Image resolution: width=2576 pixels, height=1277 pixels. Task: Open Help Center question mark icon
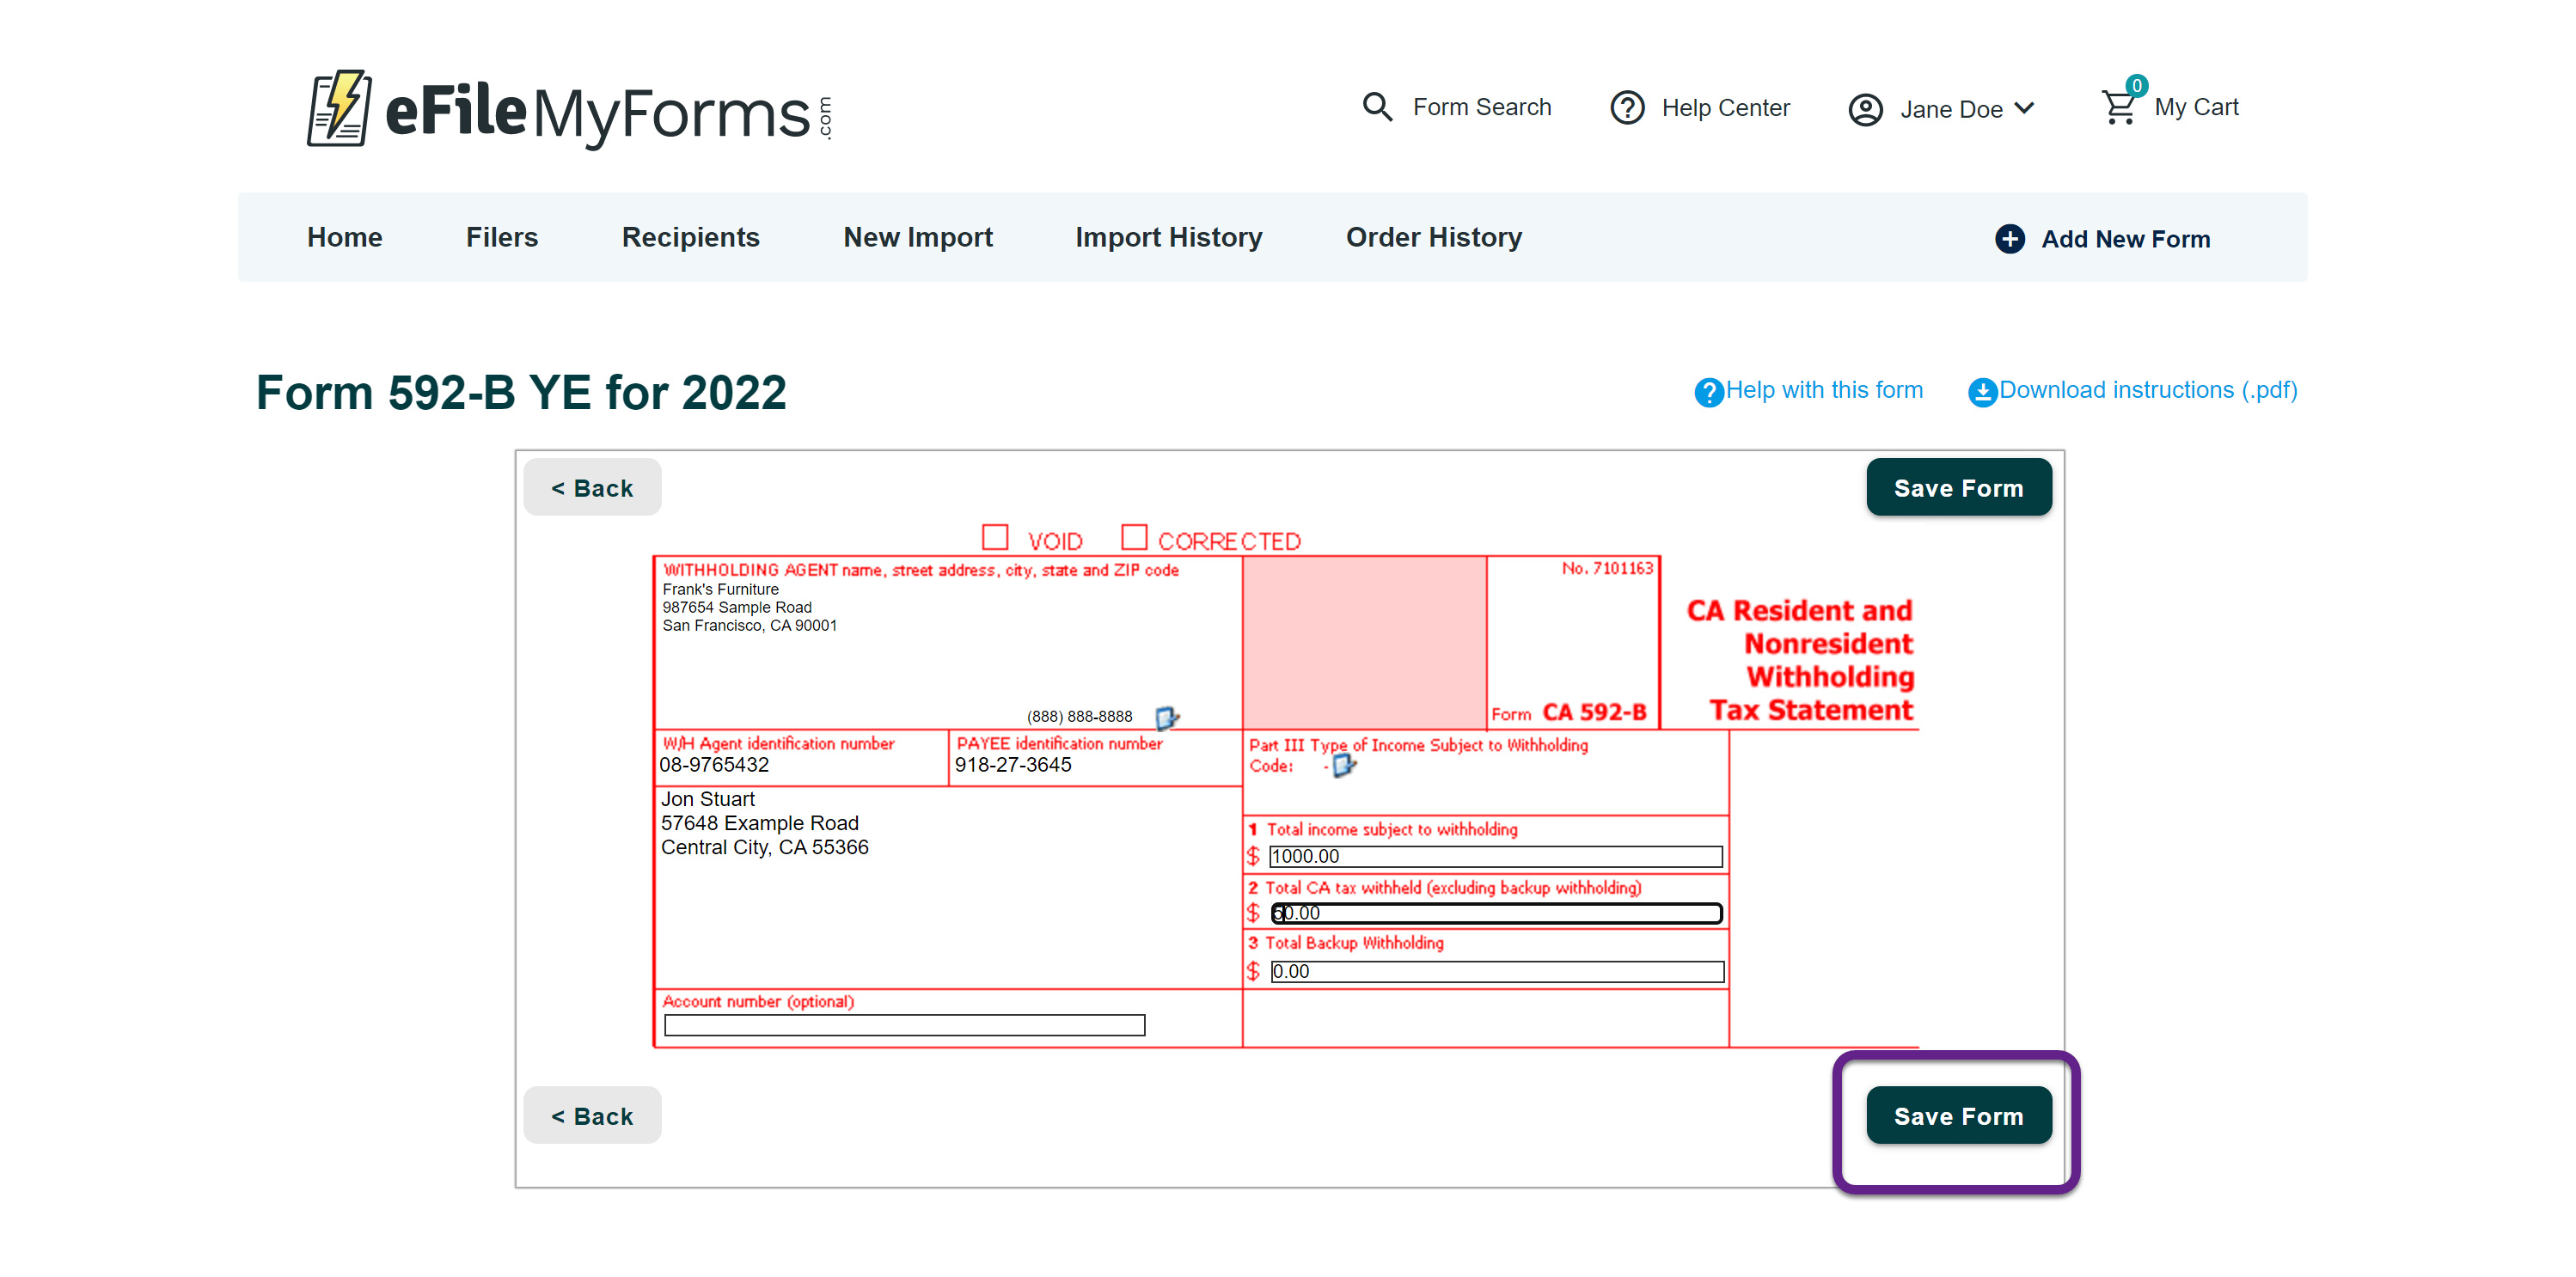tap(1626, 108)
